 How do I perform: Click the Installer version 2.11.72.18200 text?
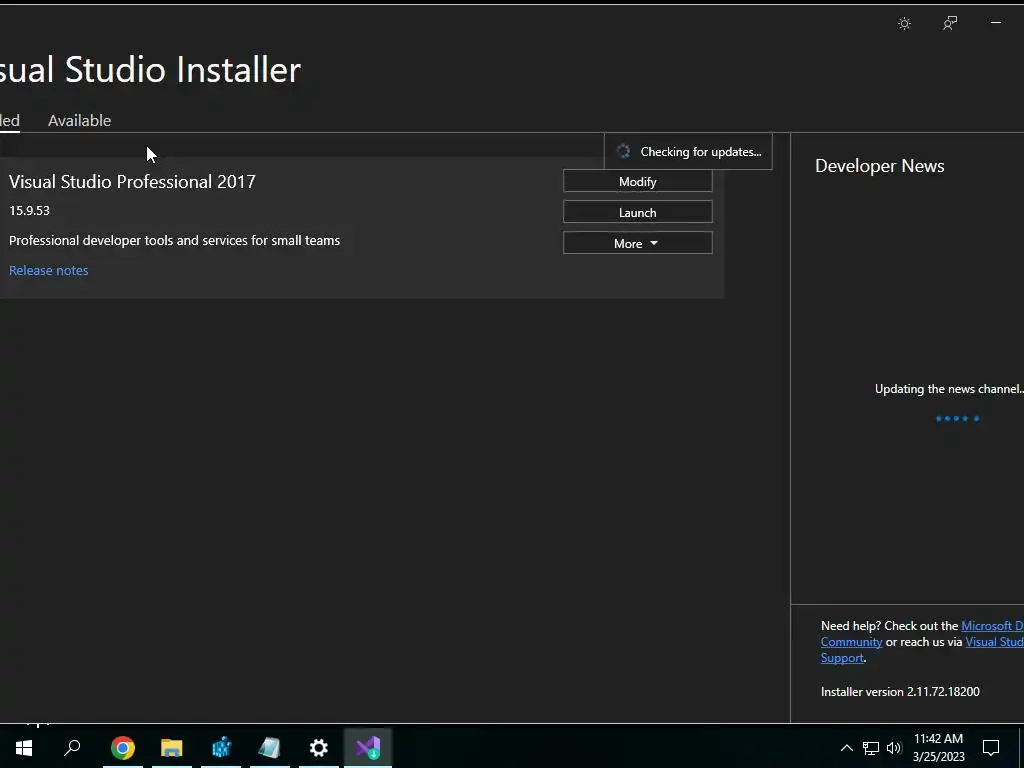[x=900, y=692]
